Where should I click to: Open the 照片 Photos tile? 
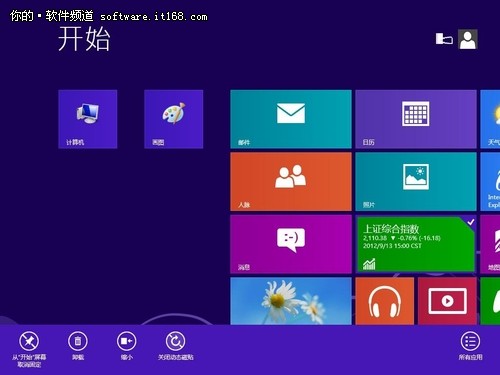(x=416, y=182)
